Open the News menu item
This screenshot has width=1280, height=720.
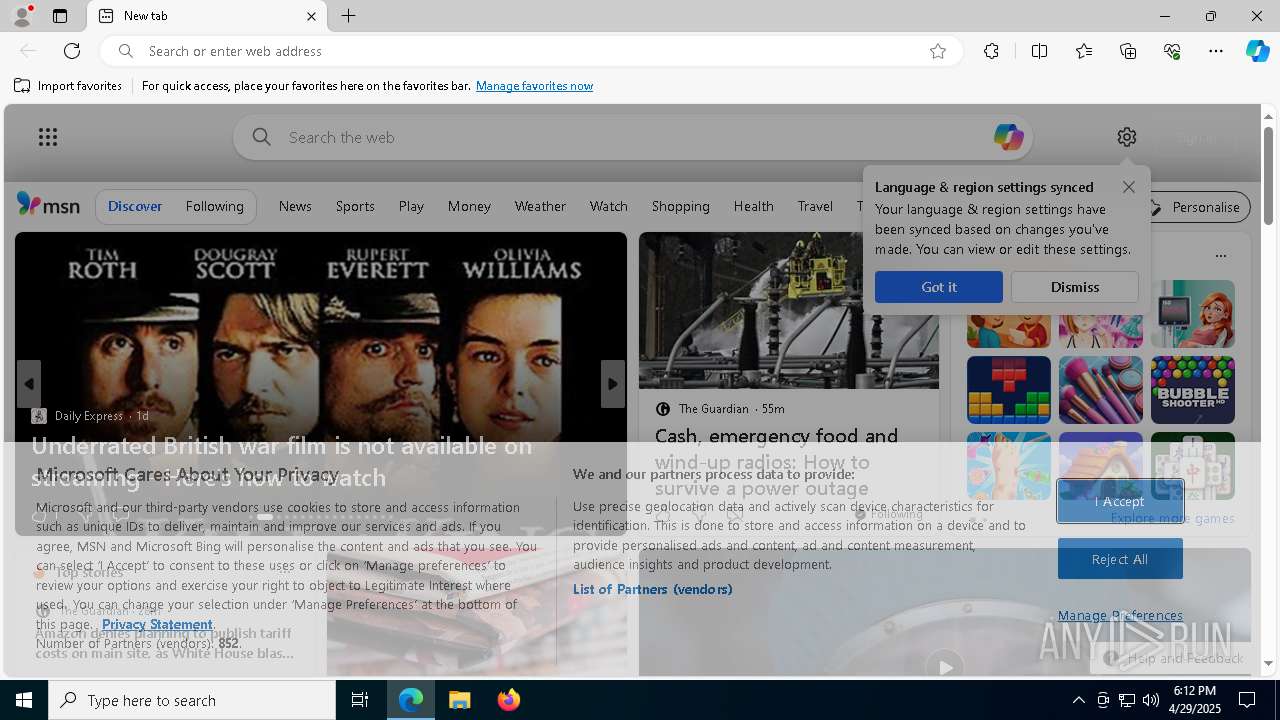tap(295, 206)
